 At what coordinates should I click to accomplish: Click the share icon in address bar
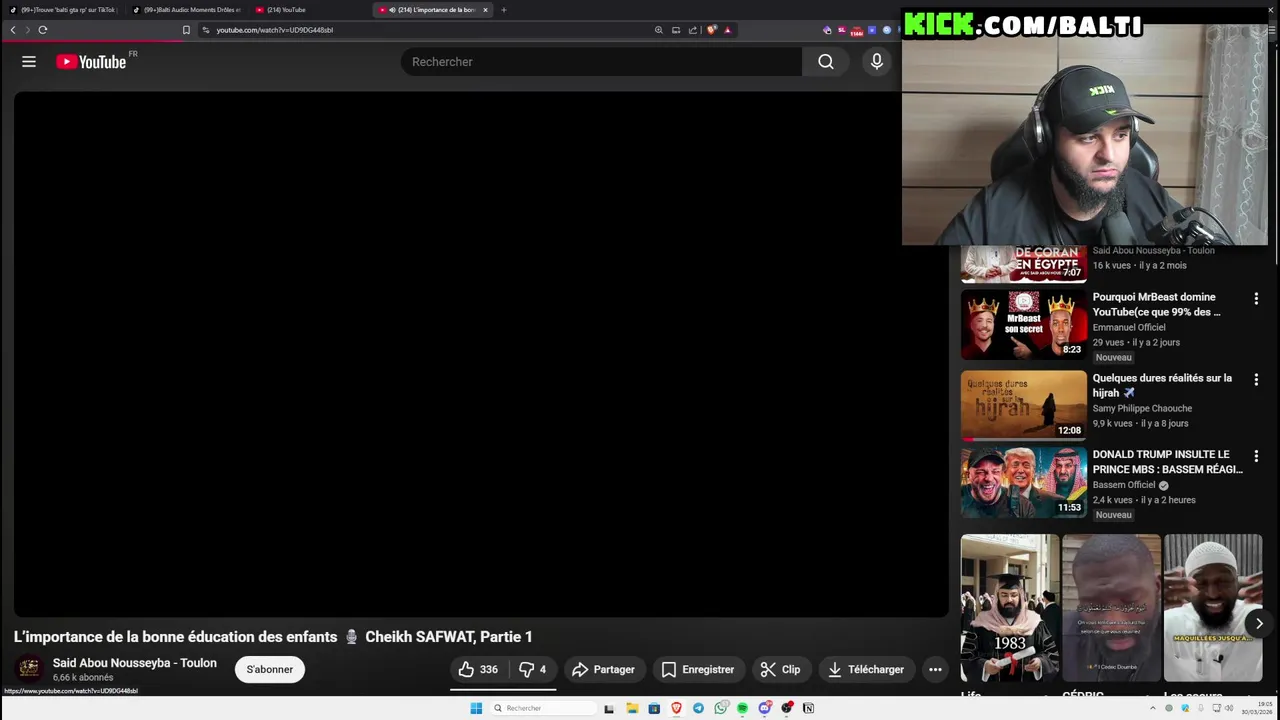coord(693,30)
